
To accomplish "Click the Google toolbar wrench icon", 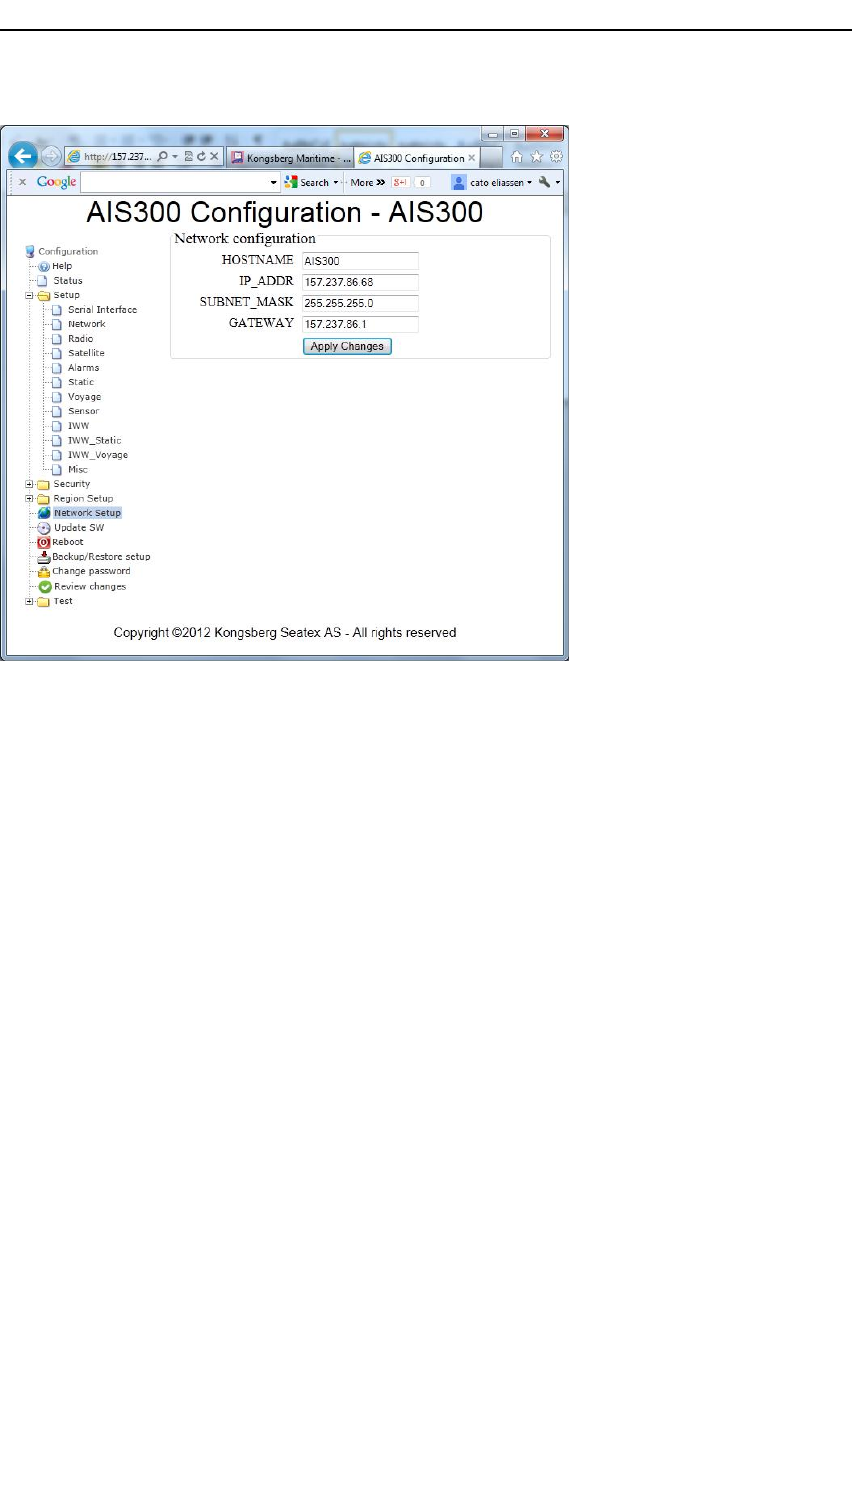I will 544,182.
